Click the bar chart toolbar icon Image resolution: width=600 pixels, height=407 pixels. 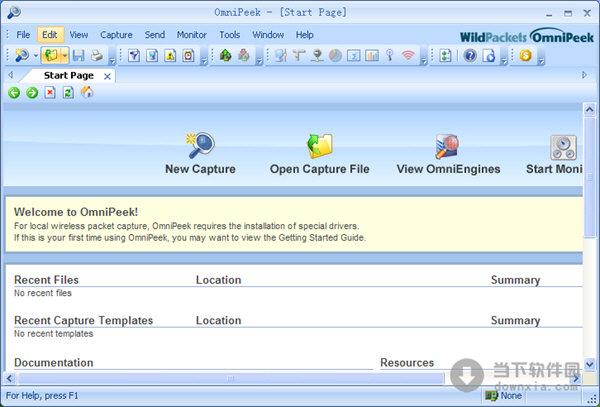(372, 56)
